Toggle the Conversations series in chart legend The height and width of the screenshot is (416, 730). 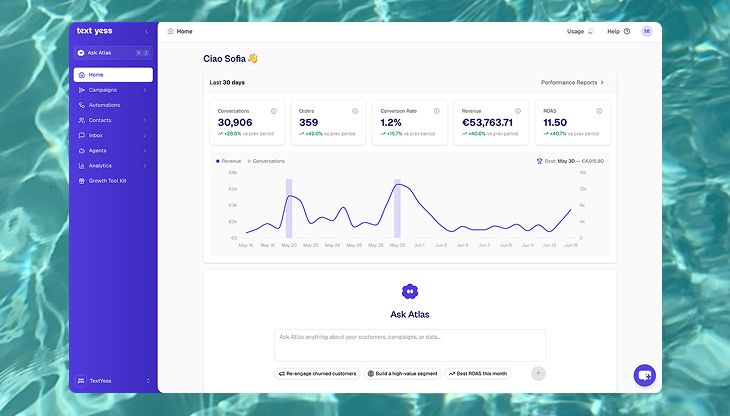[266, 161]
